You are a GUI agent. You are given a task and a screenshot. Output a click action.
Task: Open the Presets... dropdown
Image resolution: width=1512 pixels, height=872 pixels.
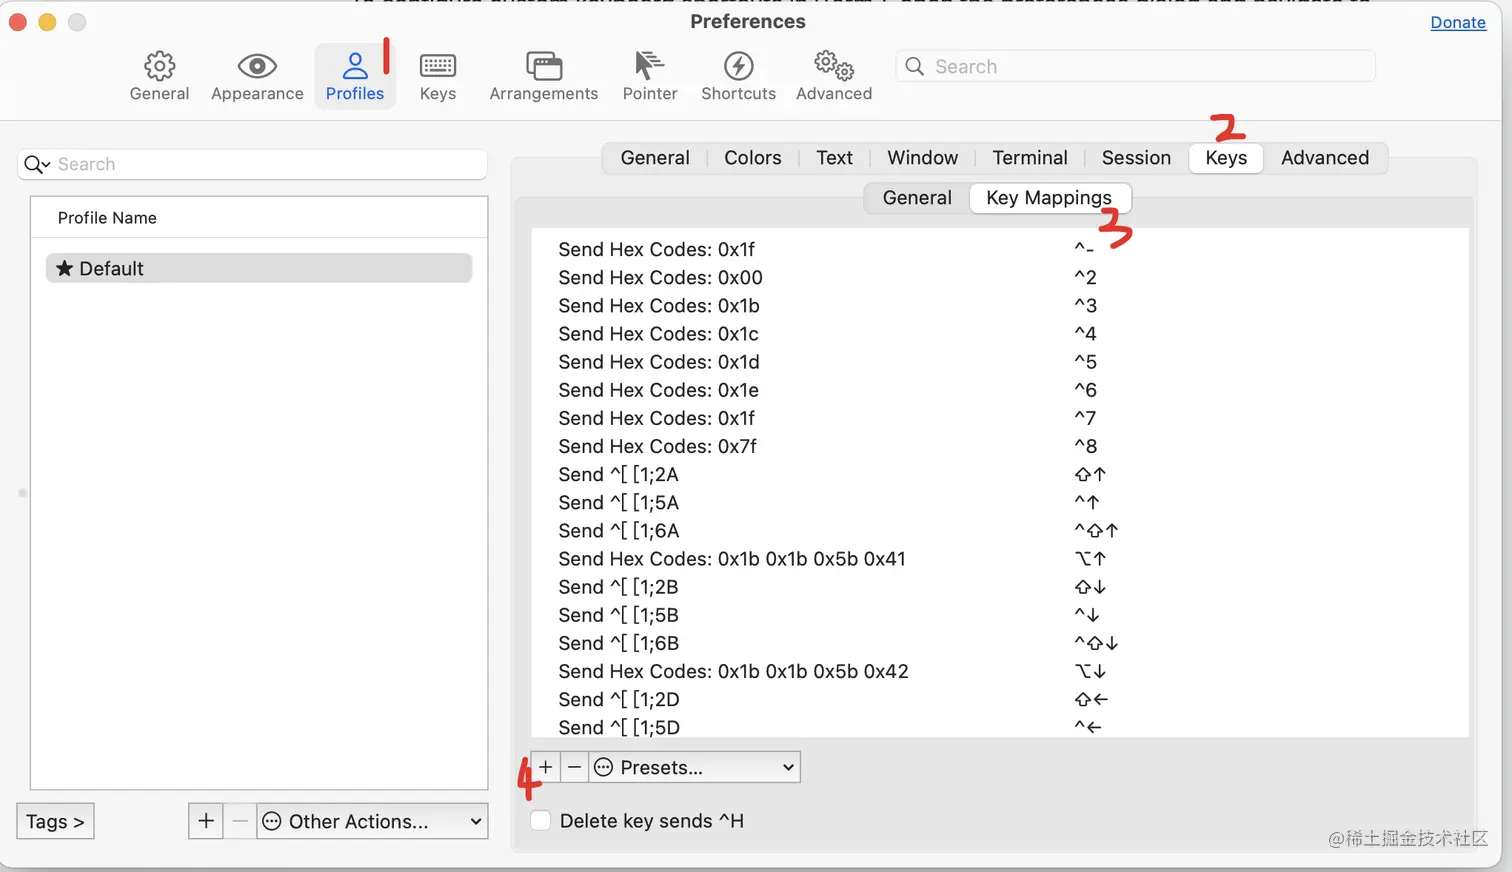(x=695, y=767)
